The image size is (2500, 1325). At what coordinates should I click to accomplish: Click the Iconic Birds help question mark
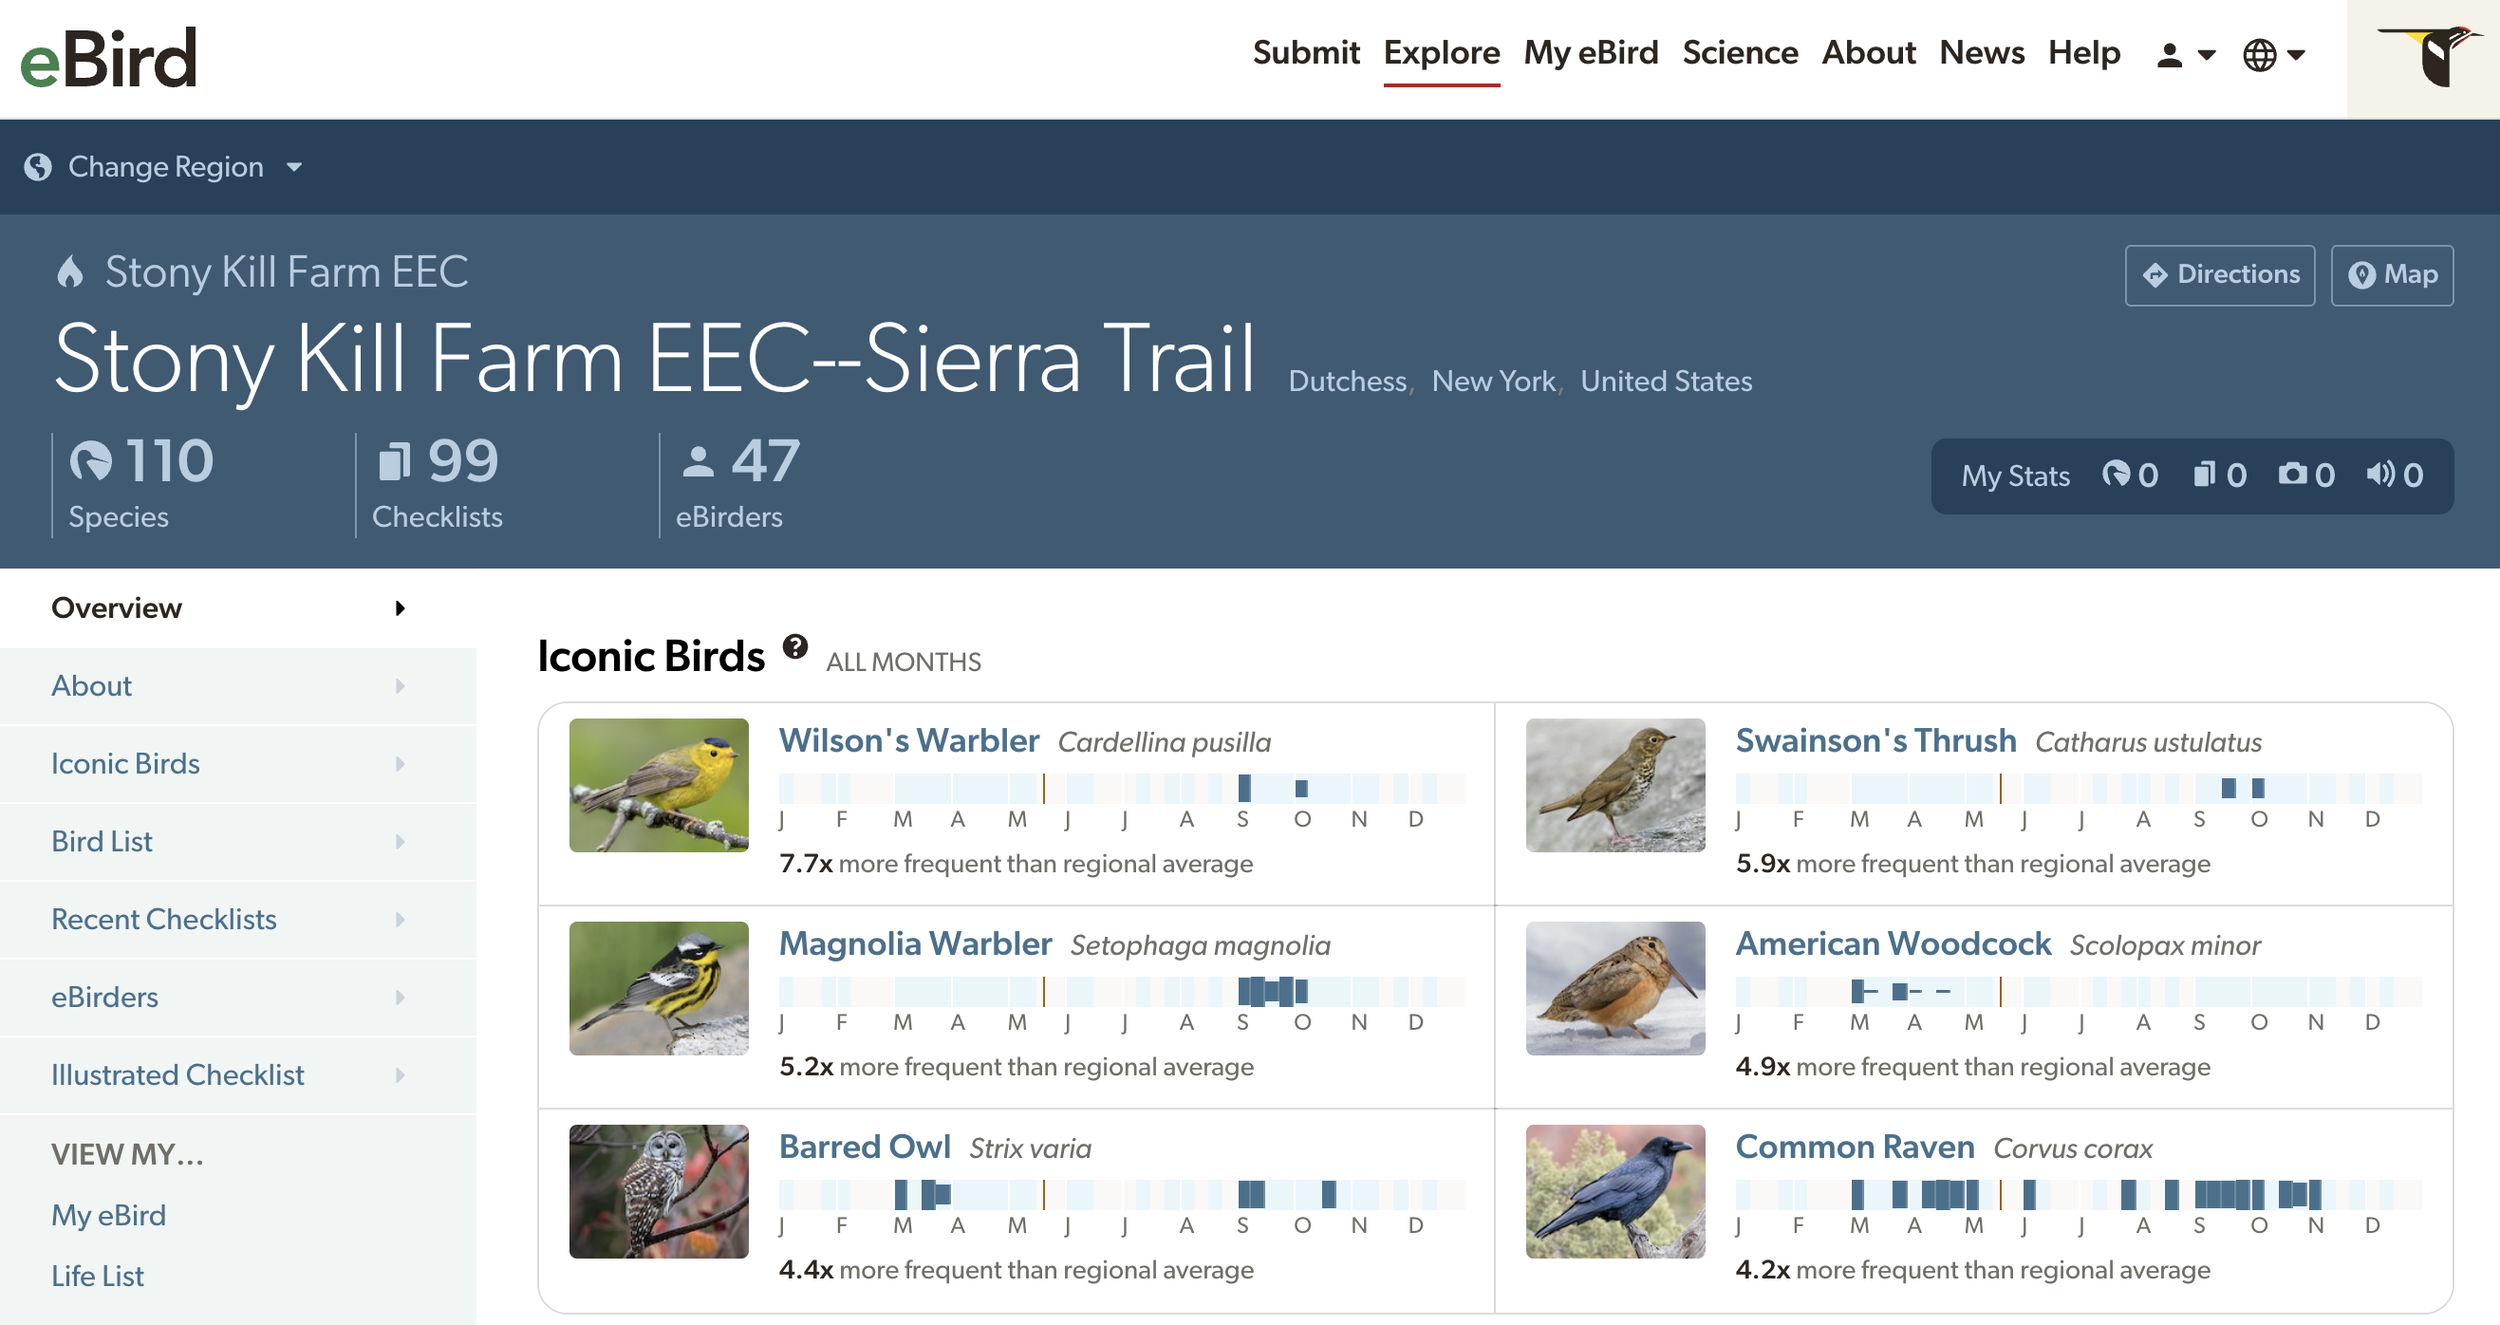pyautogui.click(x=795, y=647)
